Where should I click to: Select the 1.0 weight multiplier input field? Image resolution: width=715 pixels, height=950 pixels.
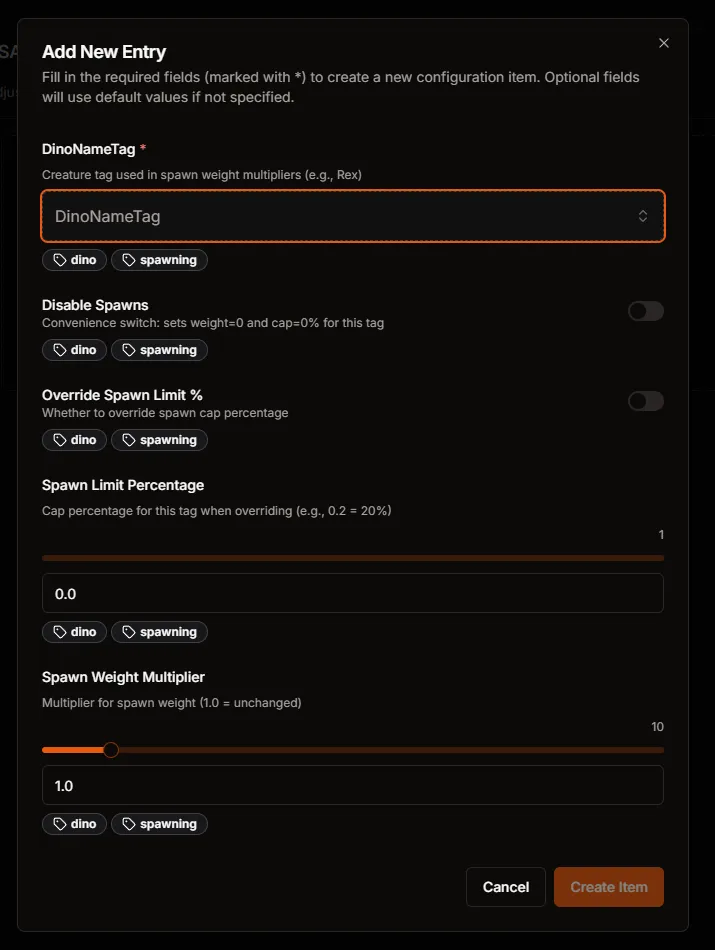pos(352,785)
